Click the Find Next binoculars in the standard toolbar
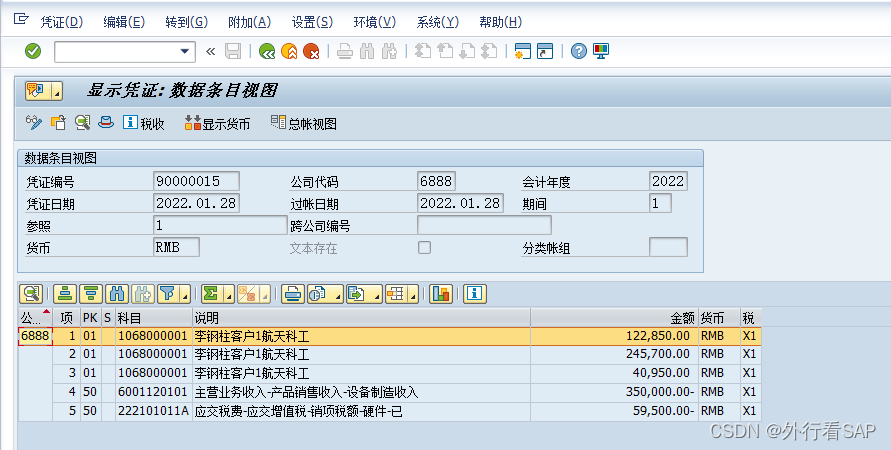 (389, 52)
